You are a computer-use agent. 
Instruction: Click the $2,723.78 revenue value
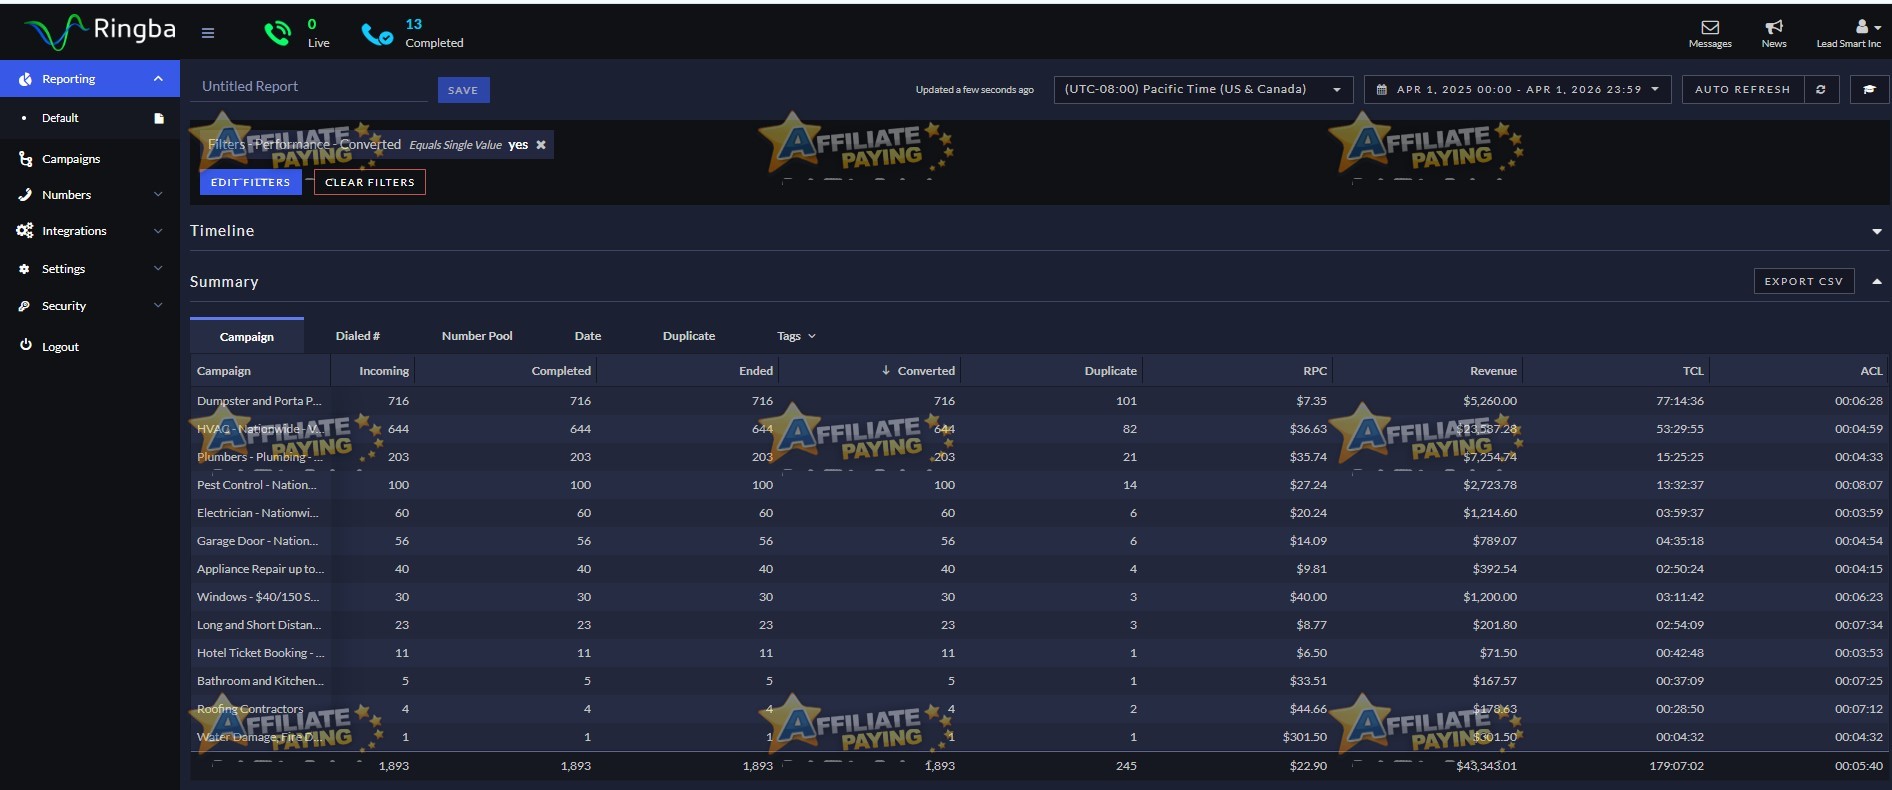click(1490, 485)
